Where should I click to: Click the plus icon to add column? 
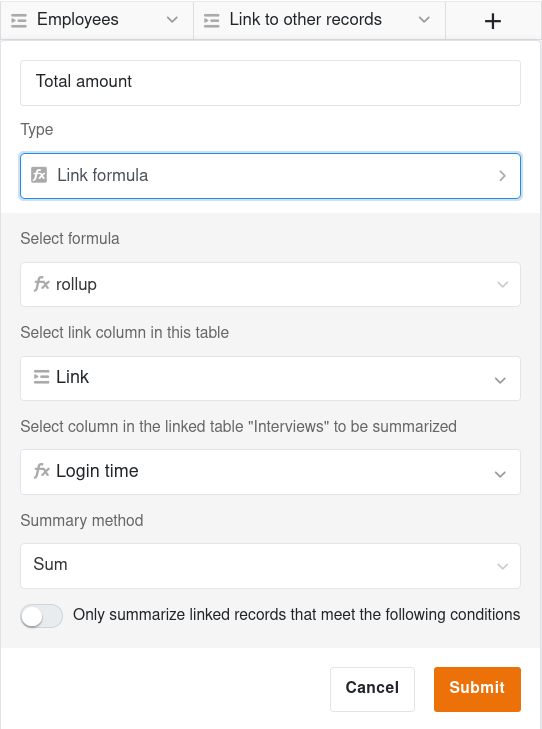coord(493,21)
